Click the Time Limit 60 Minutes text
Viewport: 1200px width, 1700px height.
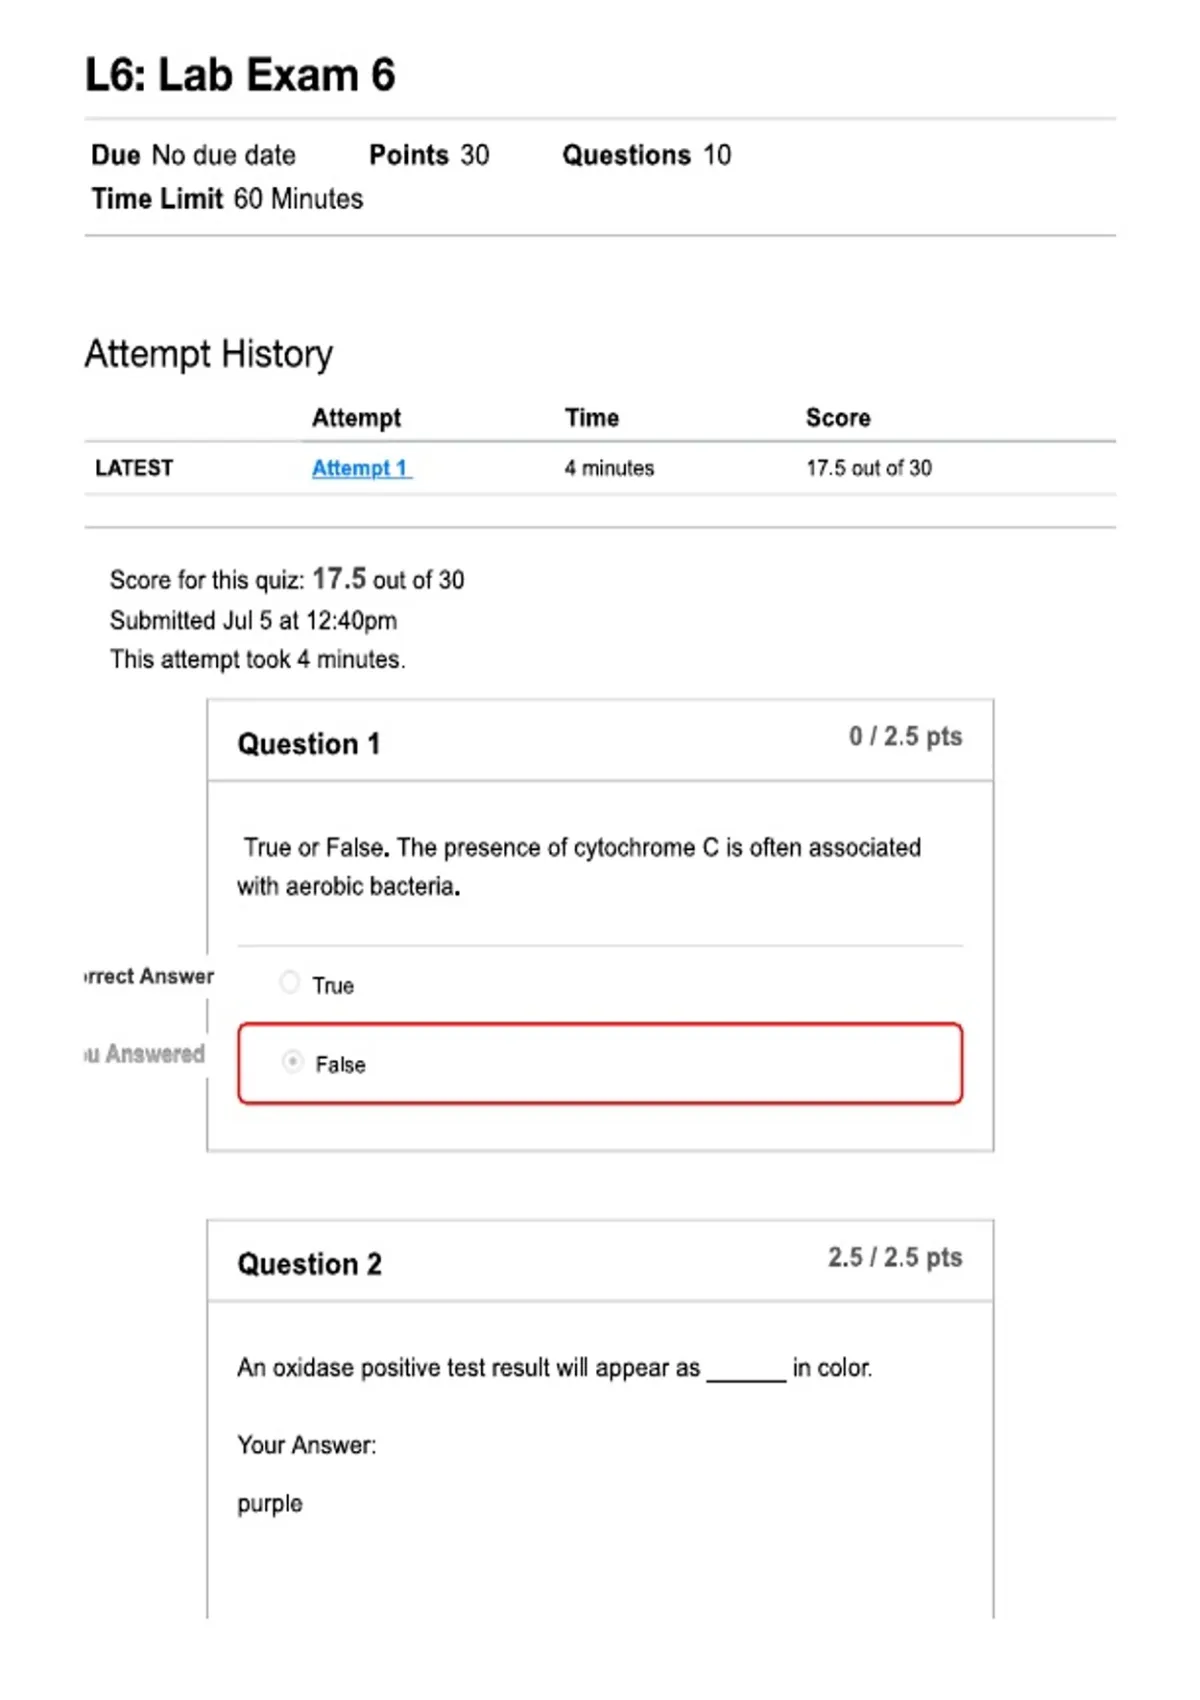(227, 199)
